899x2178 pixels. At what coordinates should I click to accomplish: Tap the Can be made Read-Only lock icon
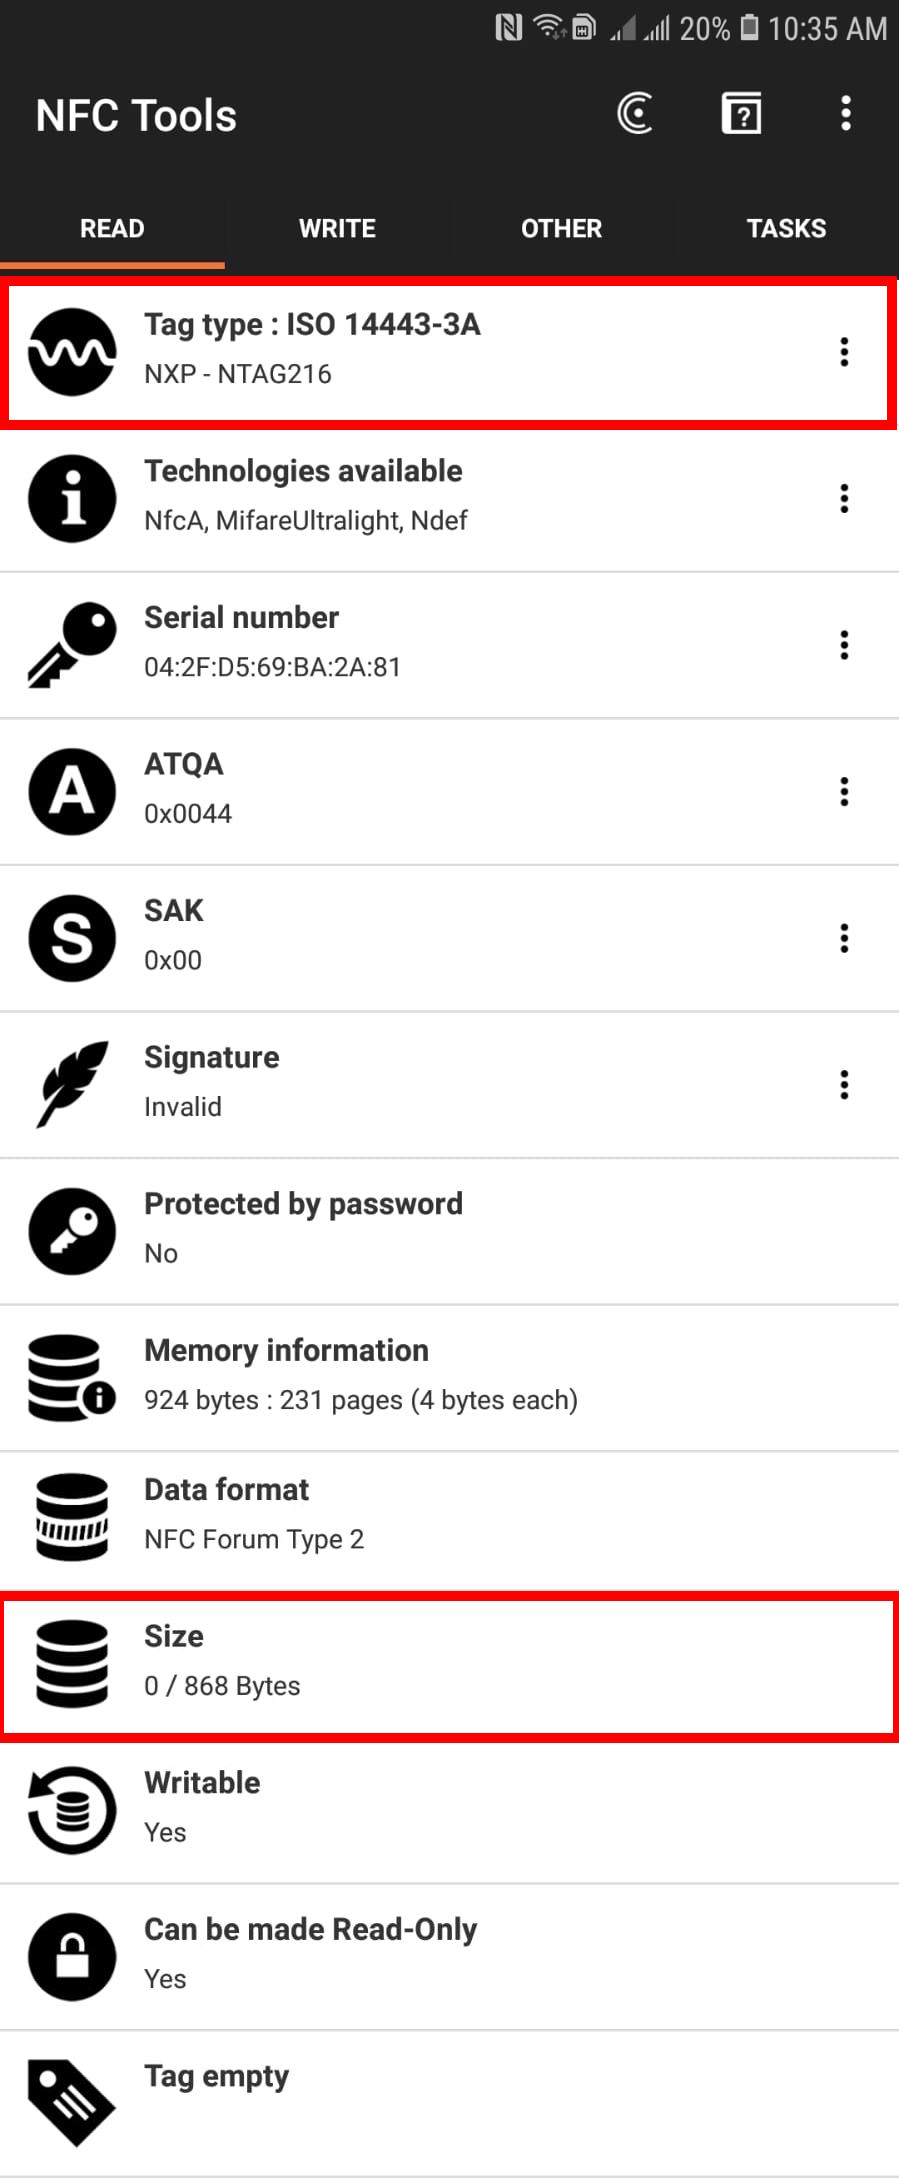[72, 1956]
